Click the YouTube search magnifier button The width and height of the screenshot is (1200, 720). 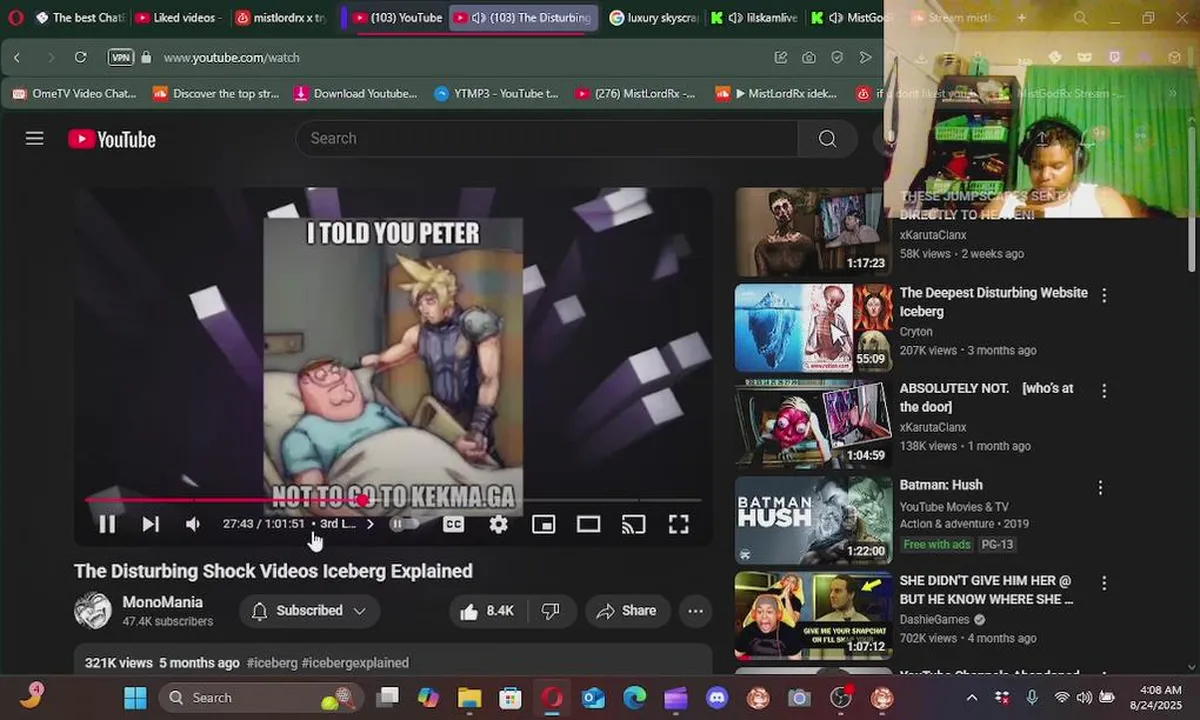[x=827, y=138]
